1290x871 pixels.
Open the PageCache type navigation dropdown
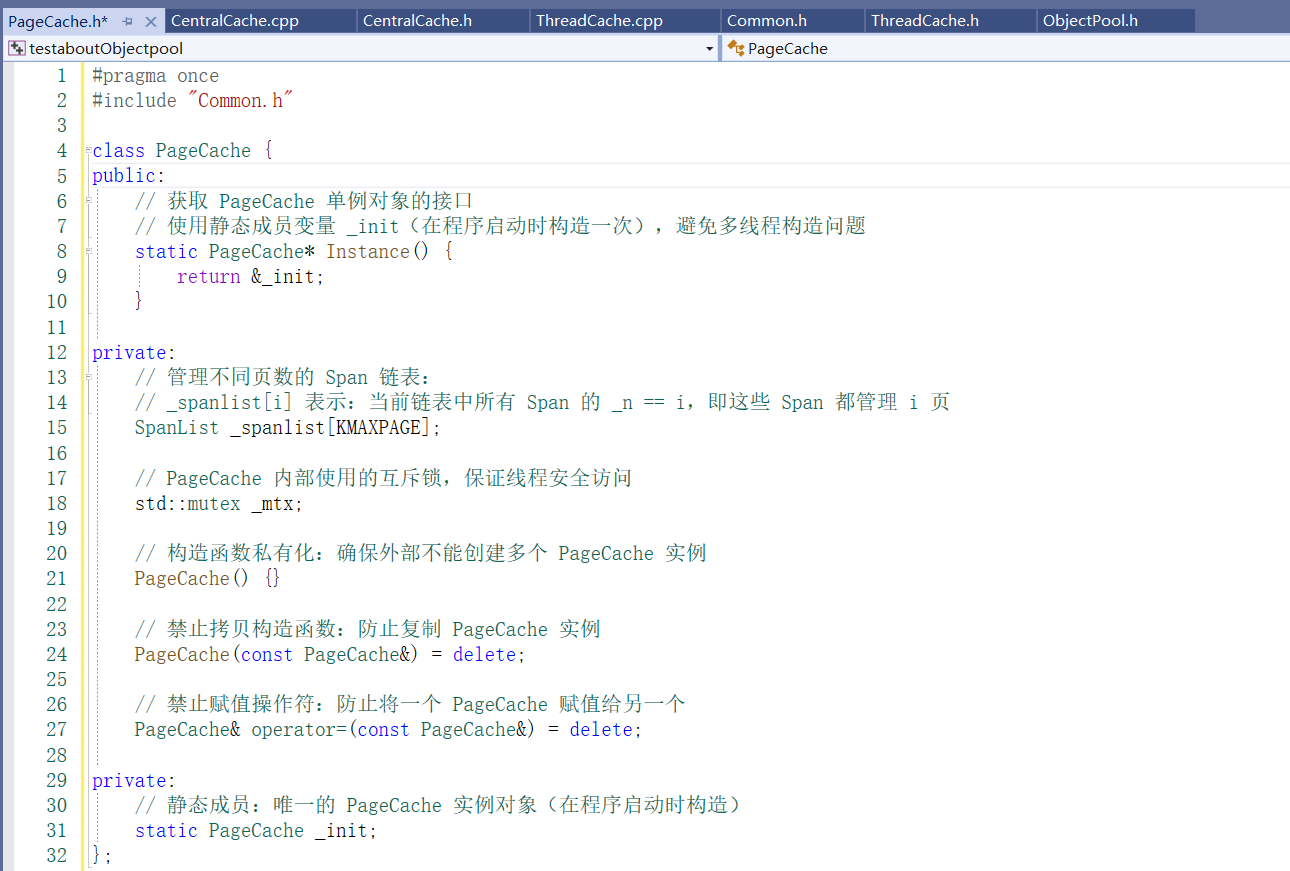click(1004, 48)
